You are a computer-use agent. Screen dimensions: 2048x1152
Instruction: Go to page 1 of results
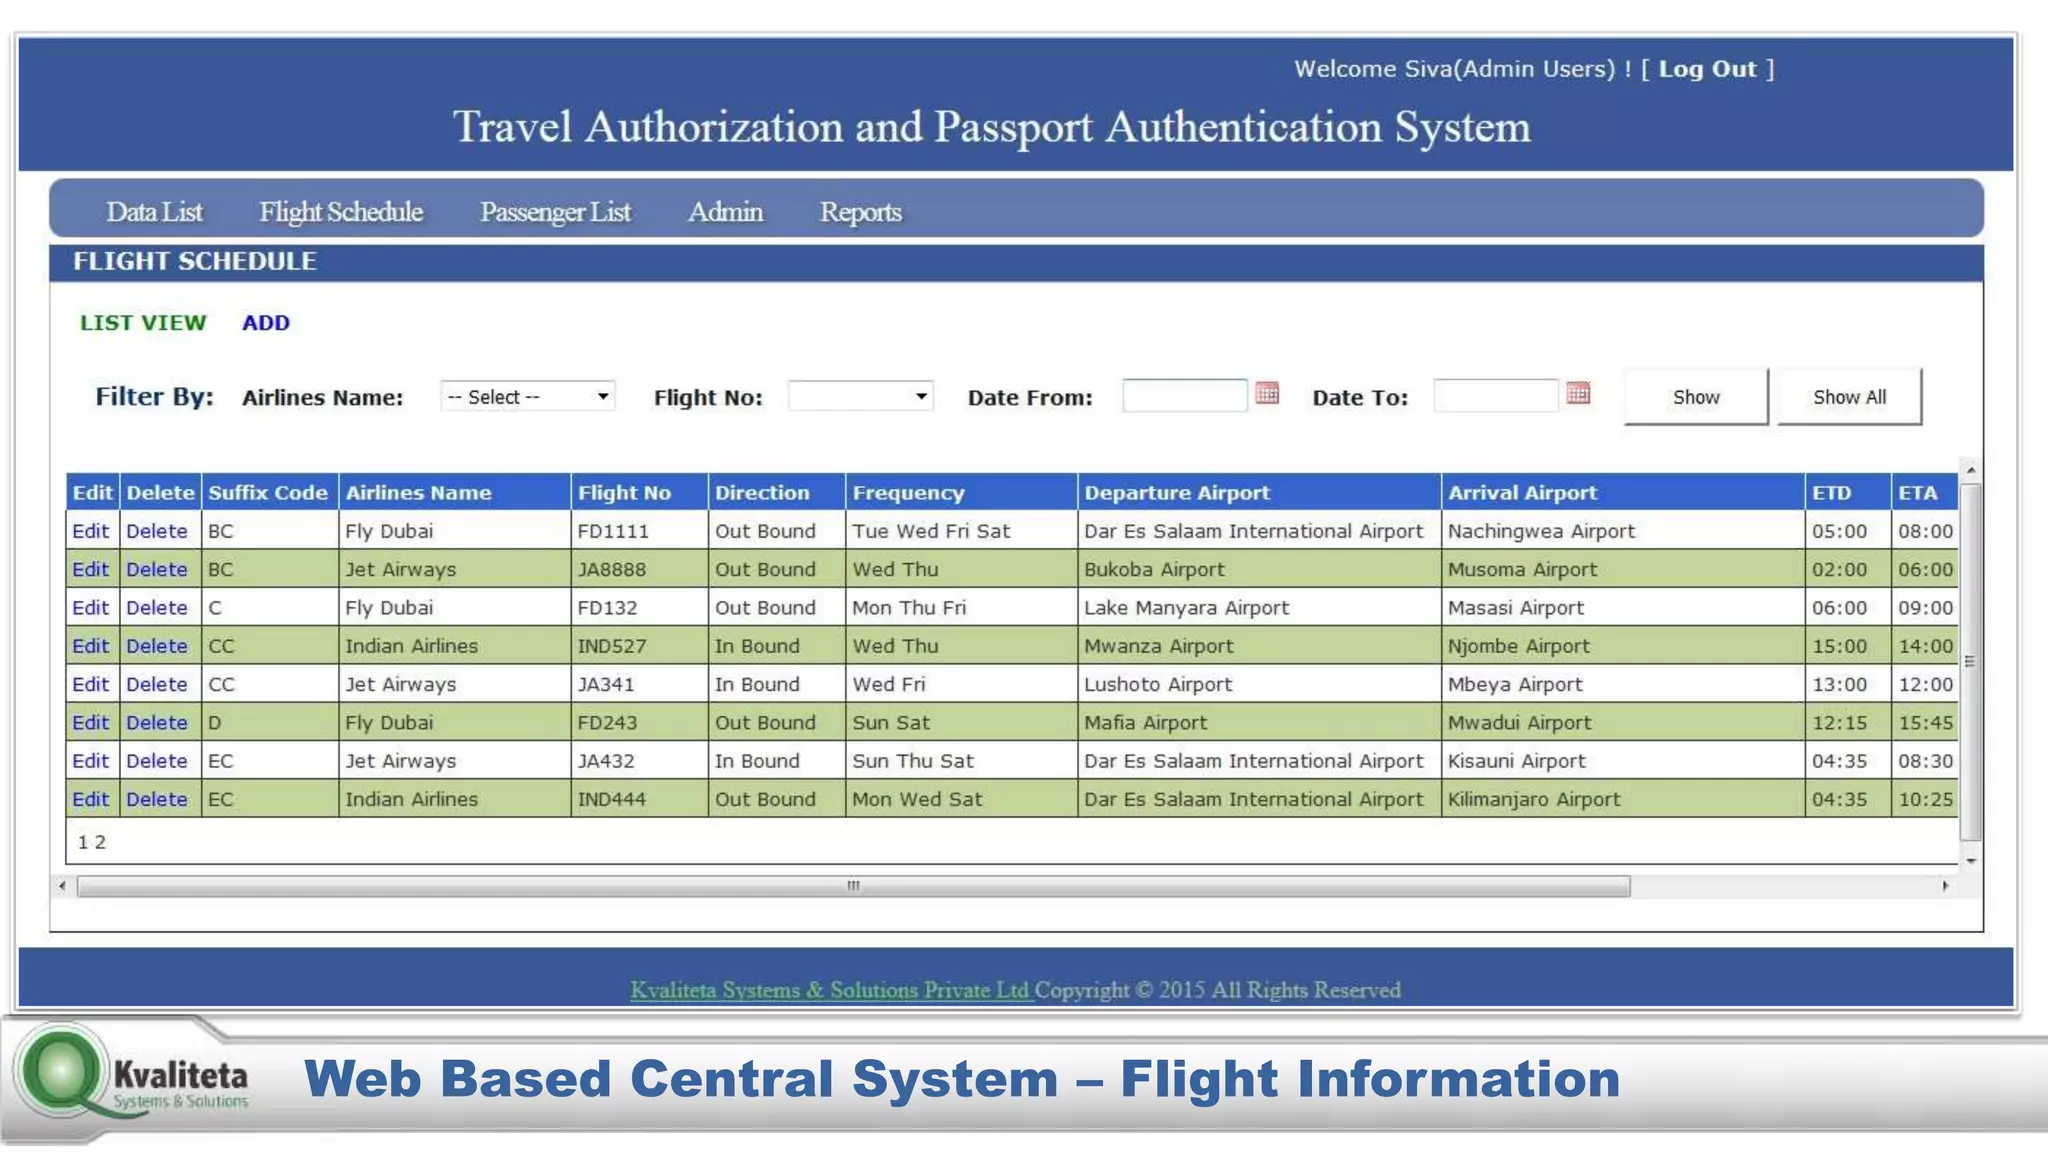pos(83,842)
